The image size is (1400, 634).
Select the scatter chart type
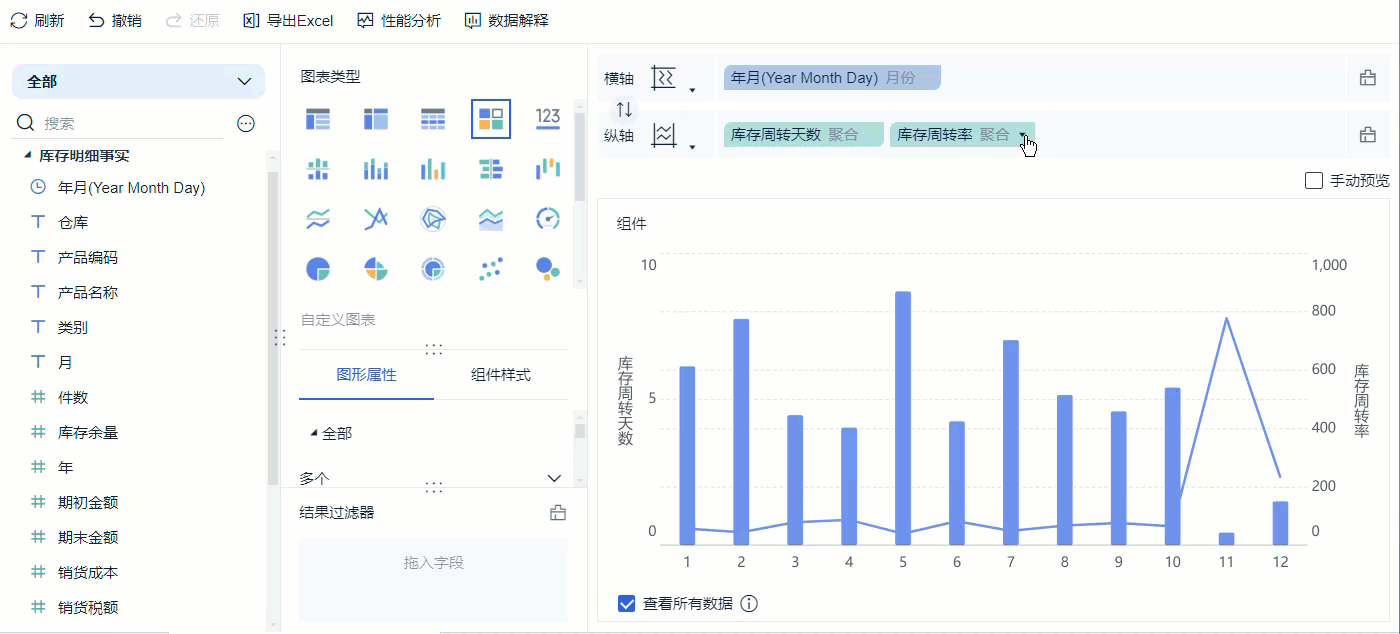[491, 267]
